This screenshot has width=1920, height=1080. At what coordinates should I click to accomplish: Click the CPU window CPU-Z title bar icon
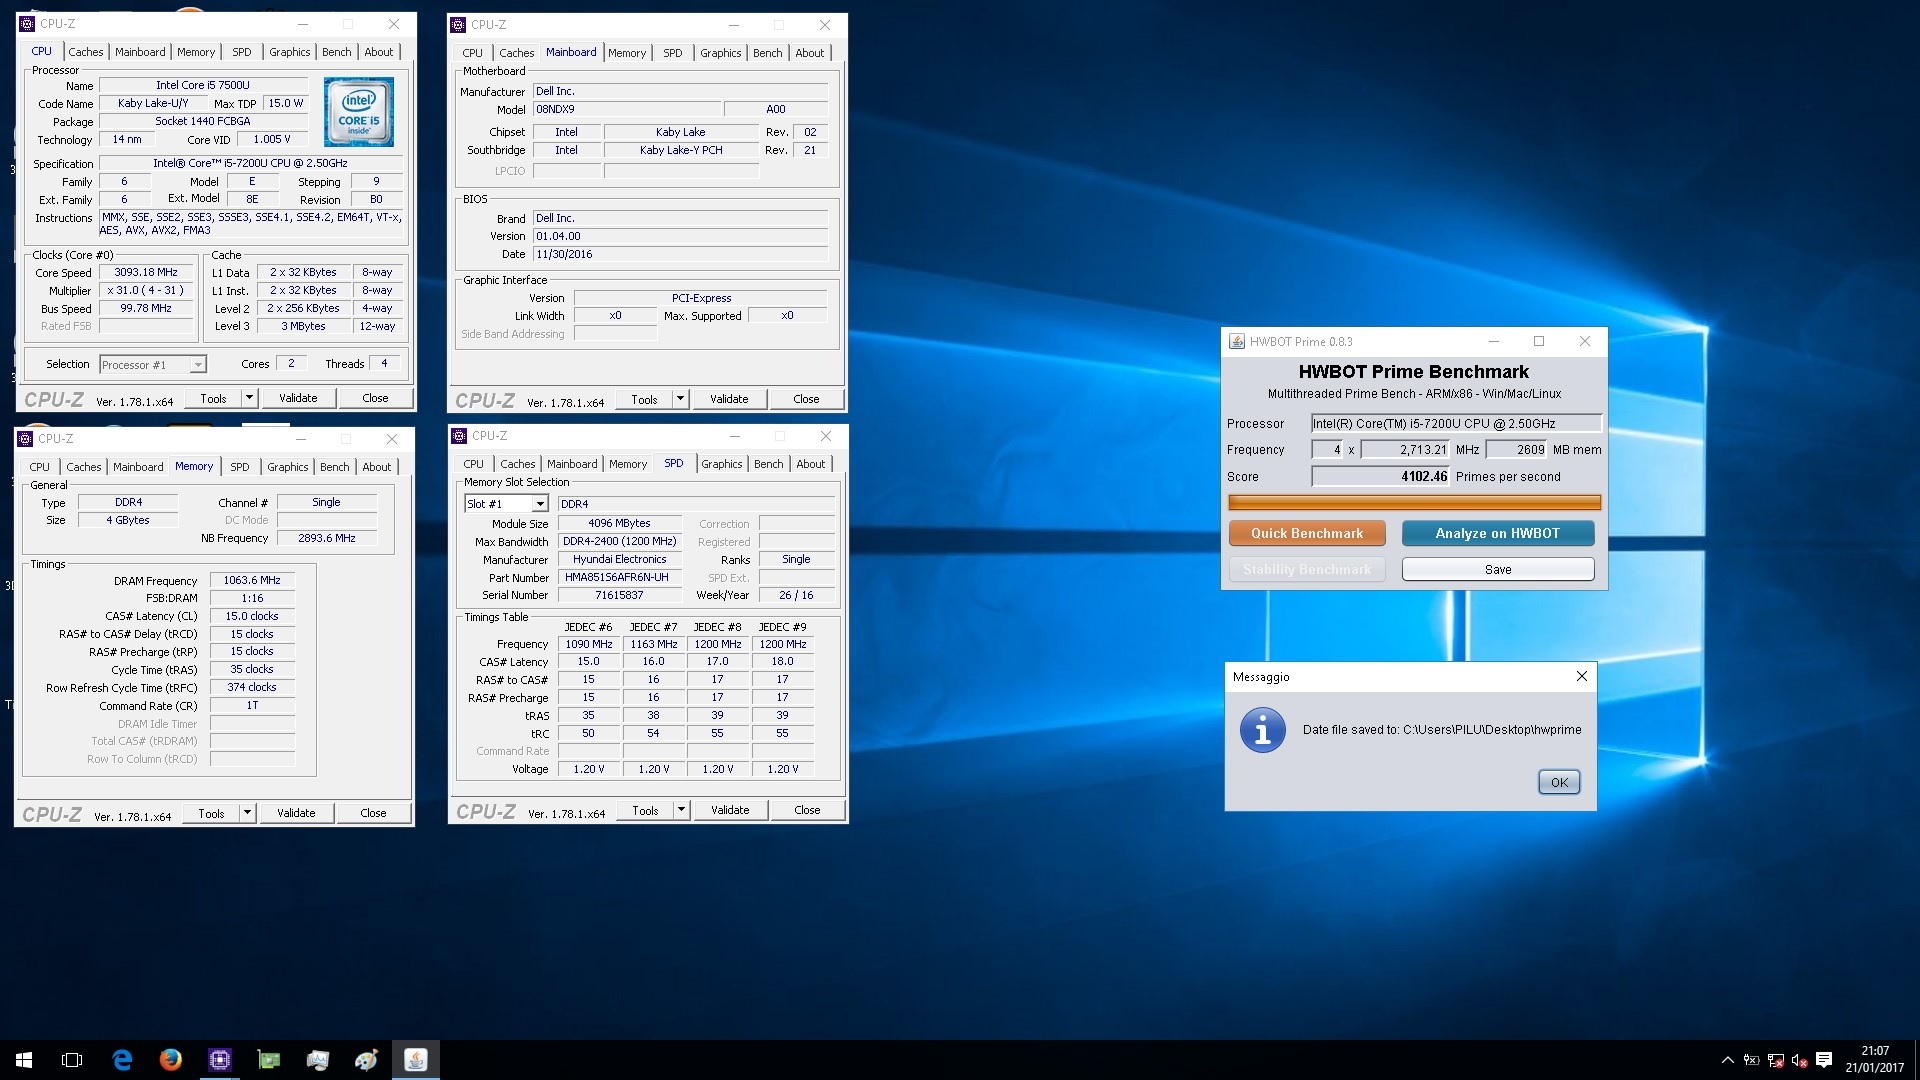28,24
